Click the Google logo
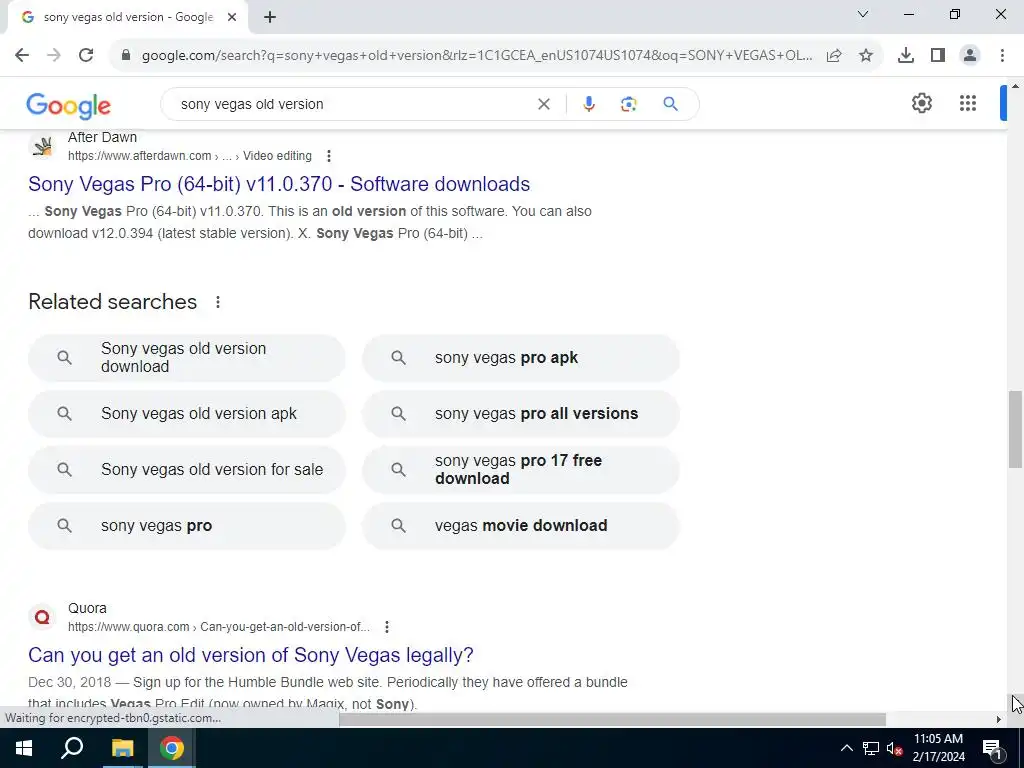1024x768 pixels. click(x=69, y=106)
